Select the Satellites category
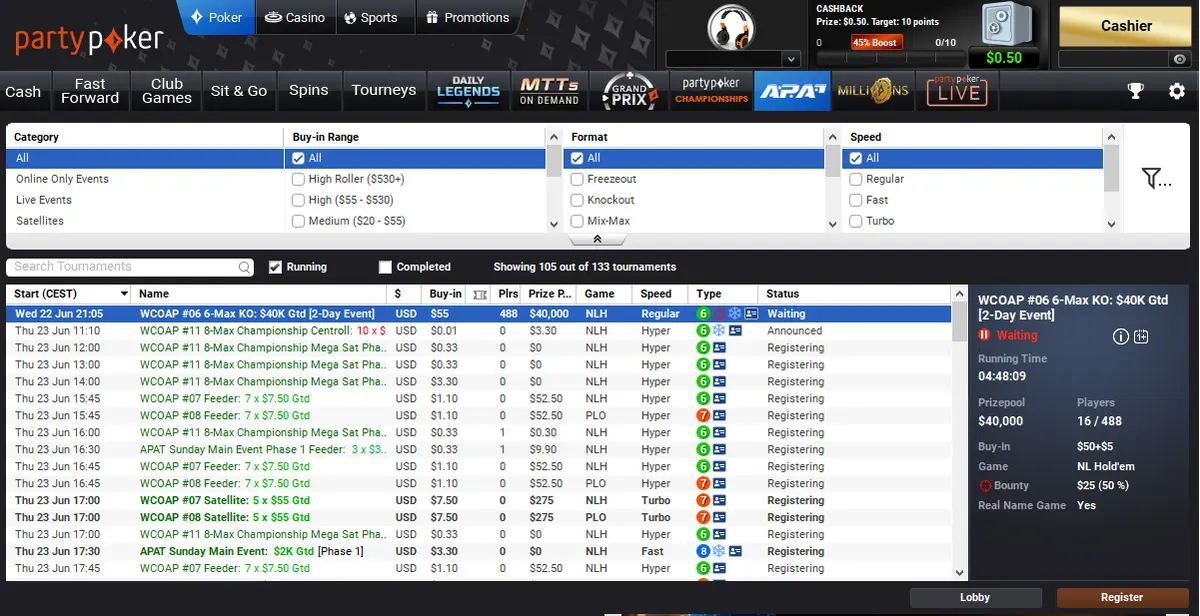The height and width of the screenshot is (616, 1200). click(x=40, y=221)
